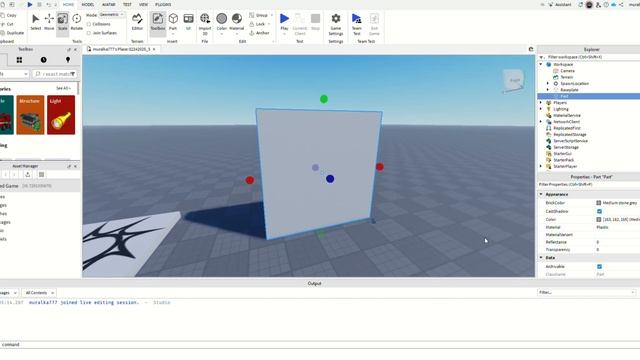Switch to the TEST ribbon tab
The image size is (640, 360).
click(x=127, y=4)
